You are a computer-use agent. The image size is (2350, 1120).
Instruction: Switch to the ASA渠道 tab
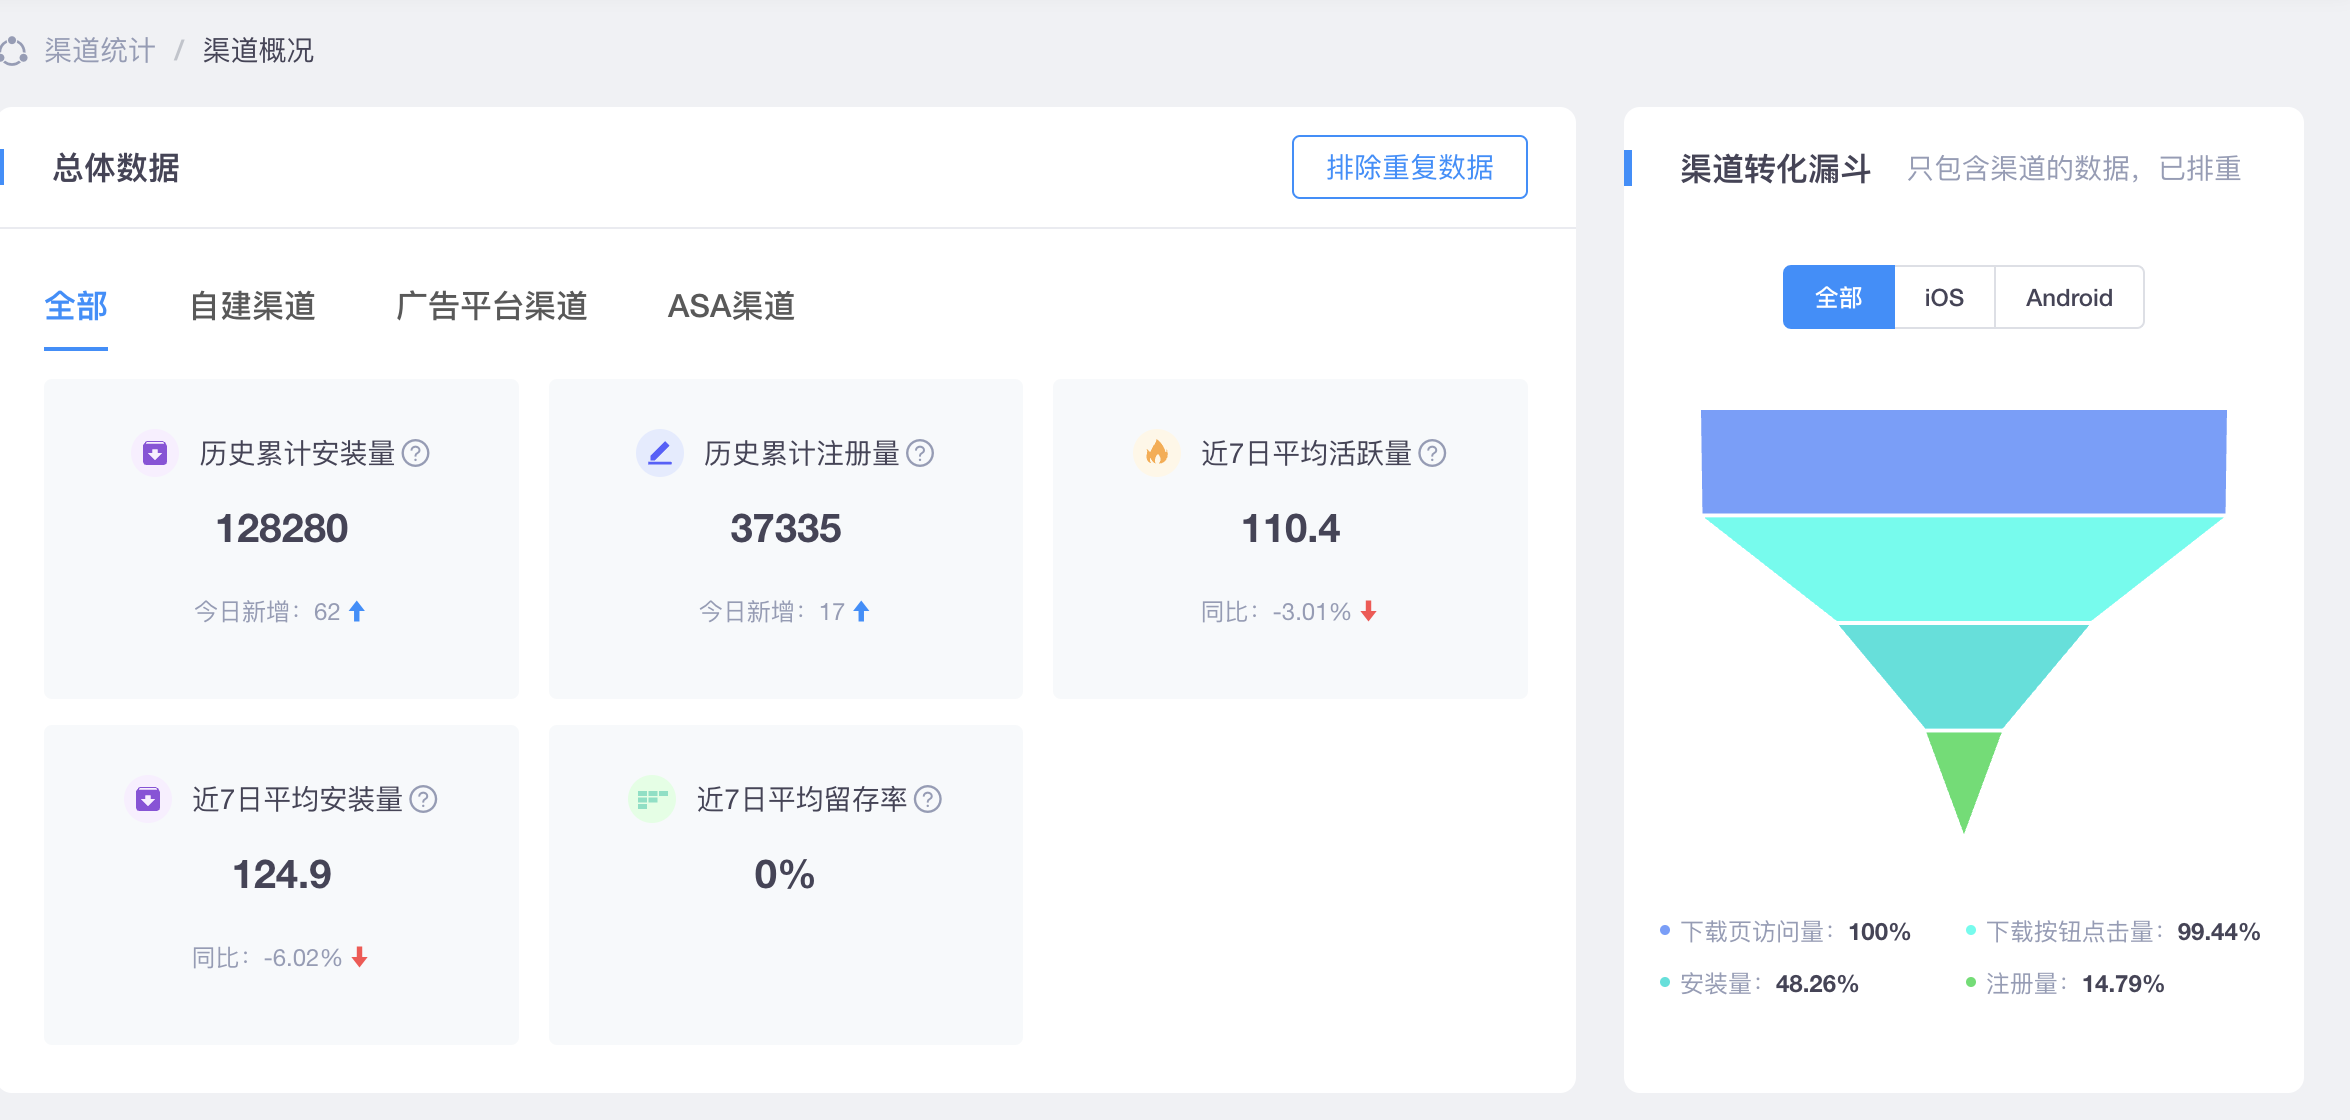point(731,306)
